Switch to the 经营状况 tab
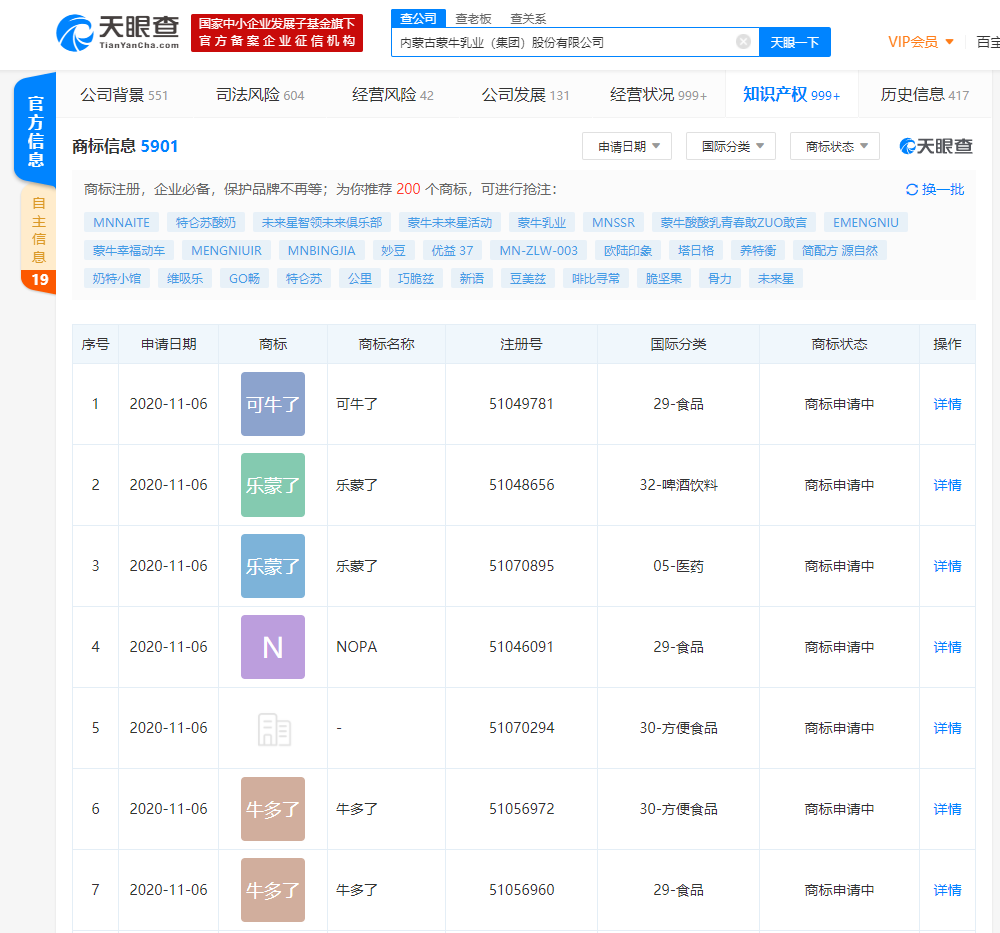 [x=658, y=95]
